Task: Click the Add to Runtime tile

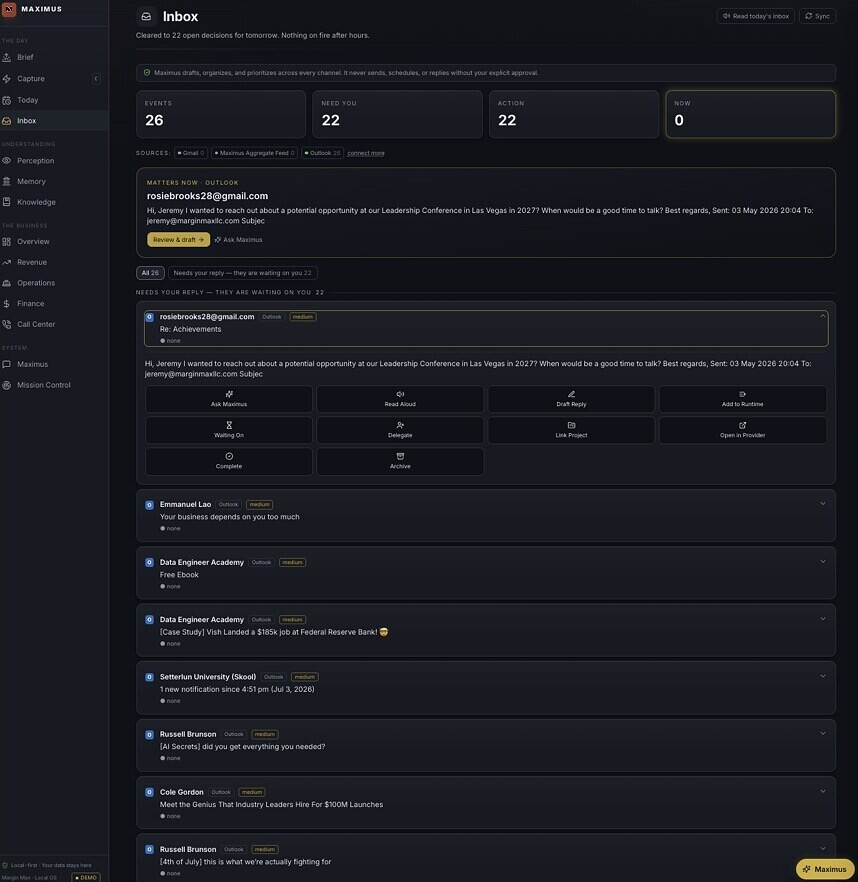Action: pos(743,399)
